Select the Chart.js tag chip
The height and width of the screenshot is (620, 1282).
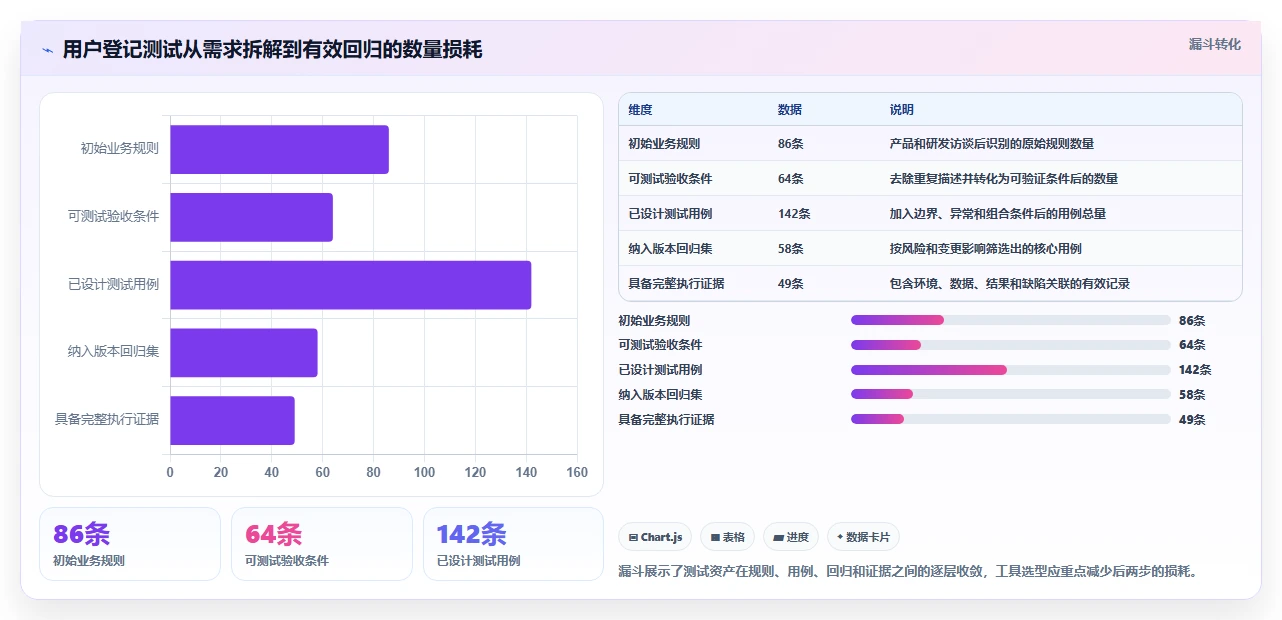(x=655, y=537)
